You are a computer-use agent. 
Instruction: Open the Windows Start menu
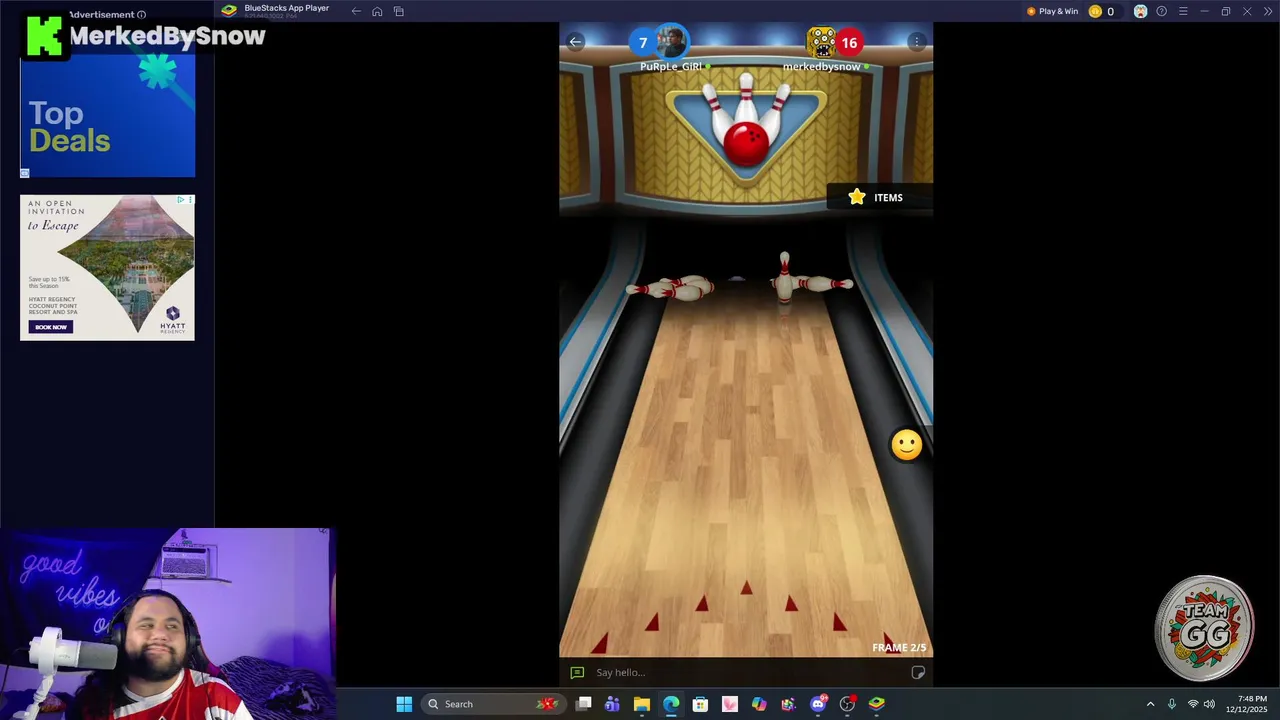pos(404,704)
